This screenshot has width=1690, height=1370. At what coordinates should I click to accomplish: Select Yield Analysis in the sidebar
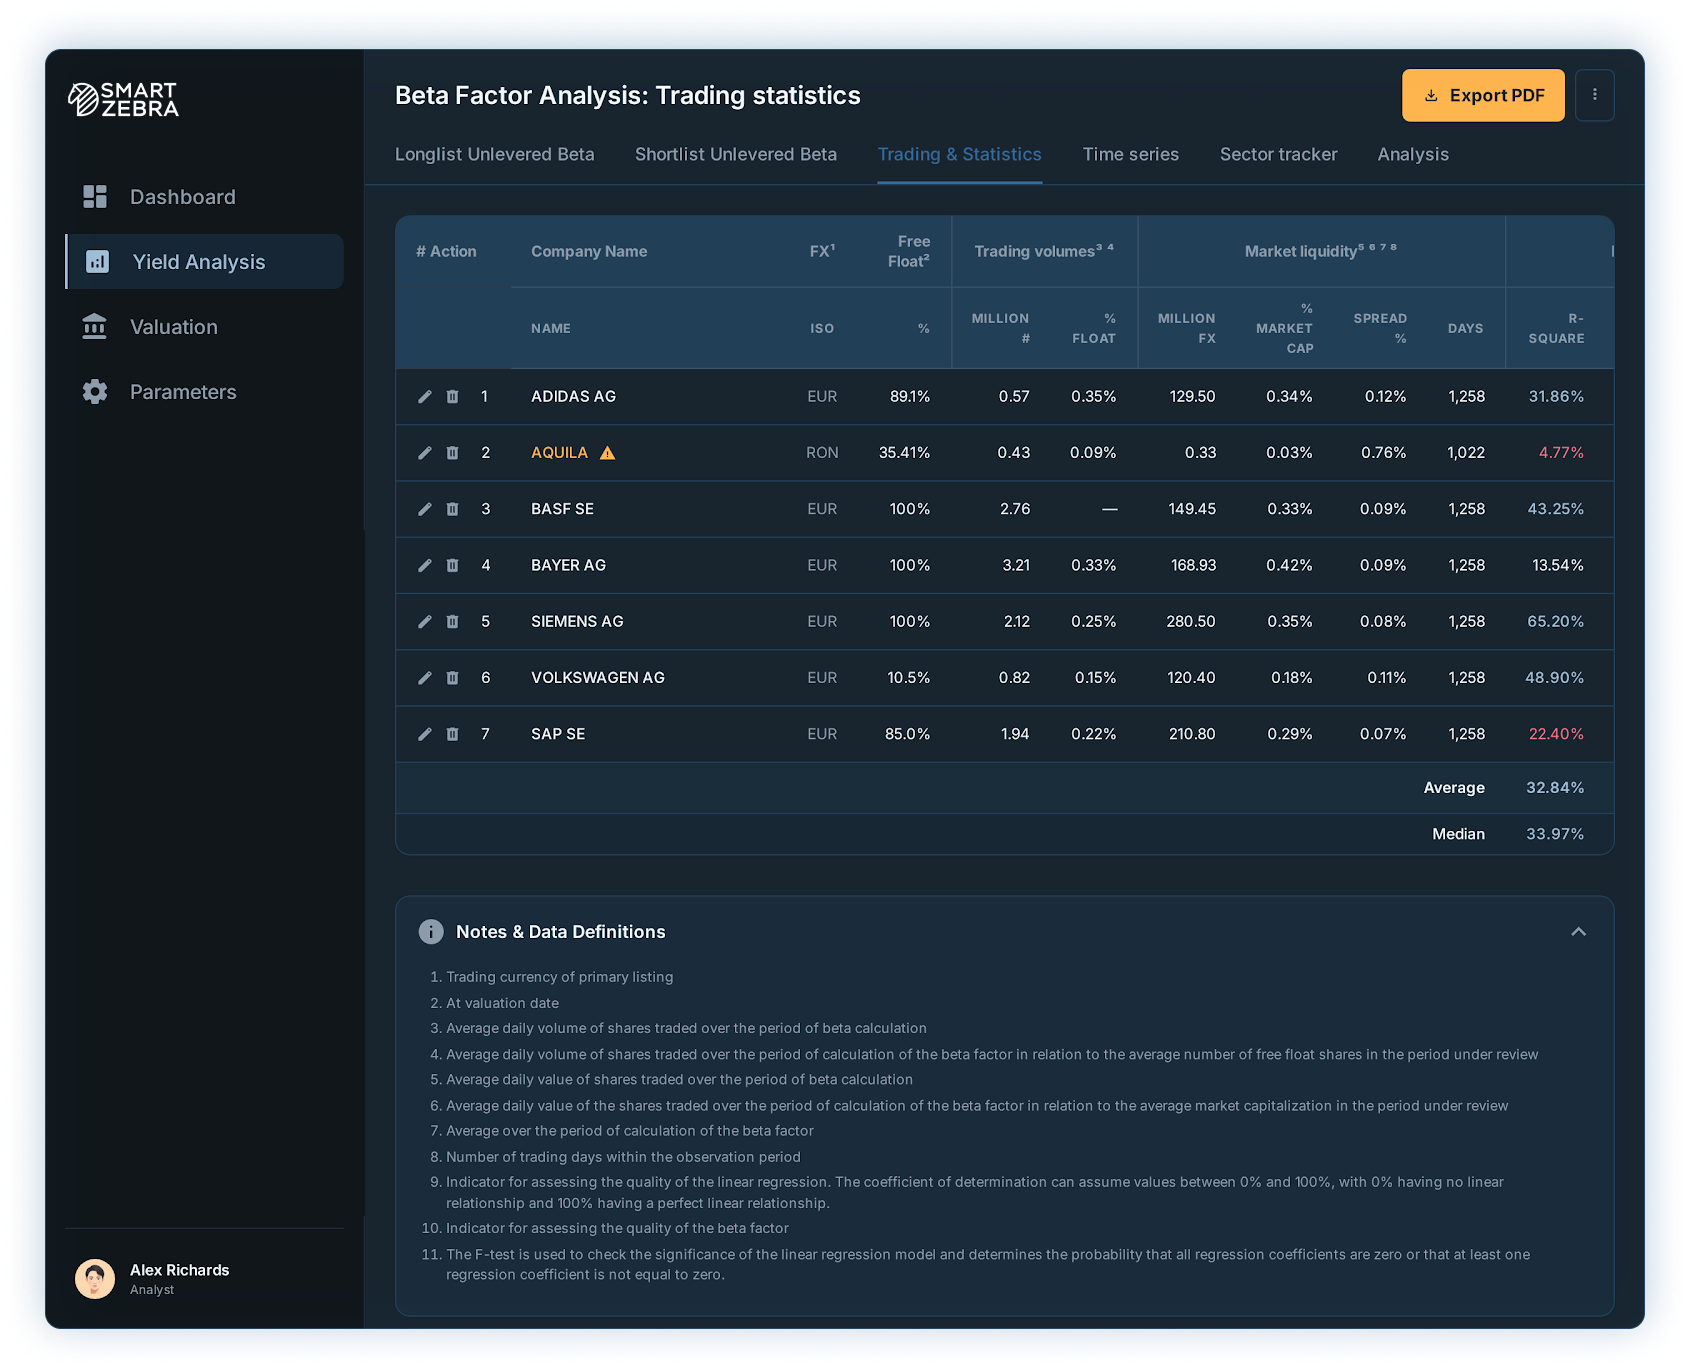(x=204, y=262)
